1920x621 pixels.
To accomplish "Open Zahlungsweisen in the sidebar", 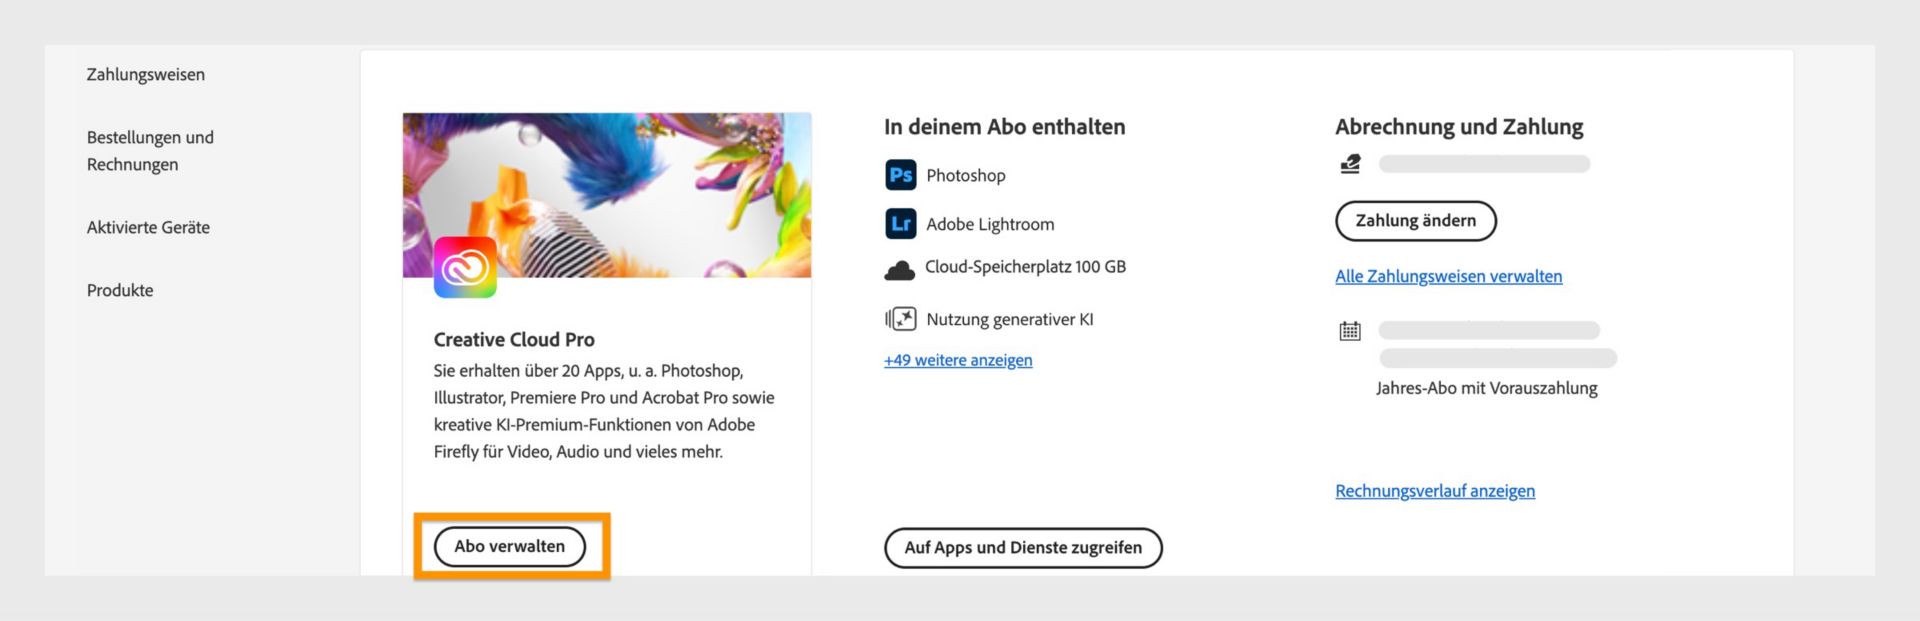I will click(146, 74).
